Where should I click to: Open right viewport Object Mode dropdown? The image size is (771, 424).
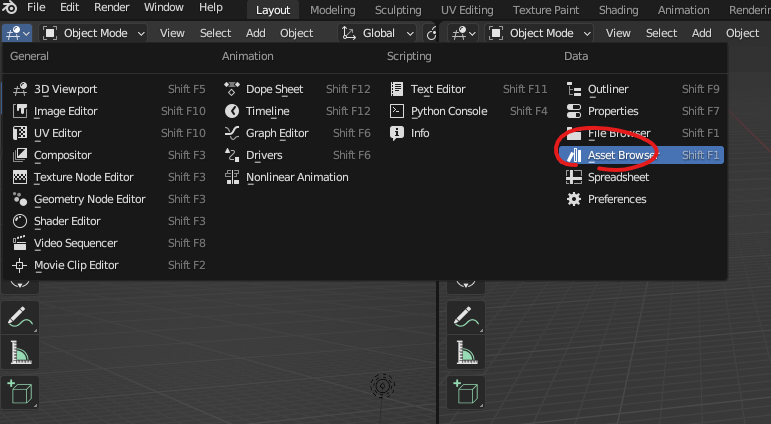[x=539, y=33]
